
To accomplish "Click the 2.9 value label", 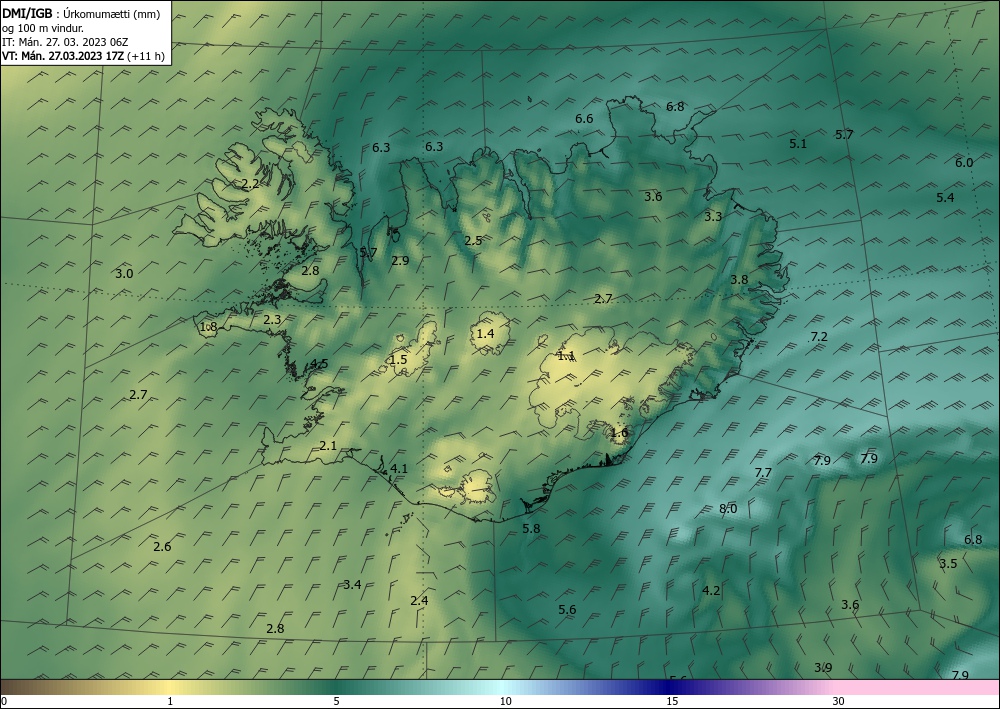I will 400,260.
